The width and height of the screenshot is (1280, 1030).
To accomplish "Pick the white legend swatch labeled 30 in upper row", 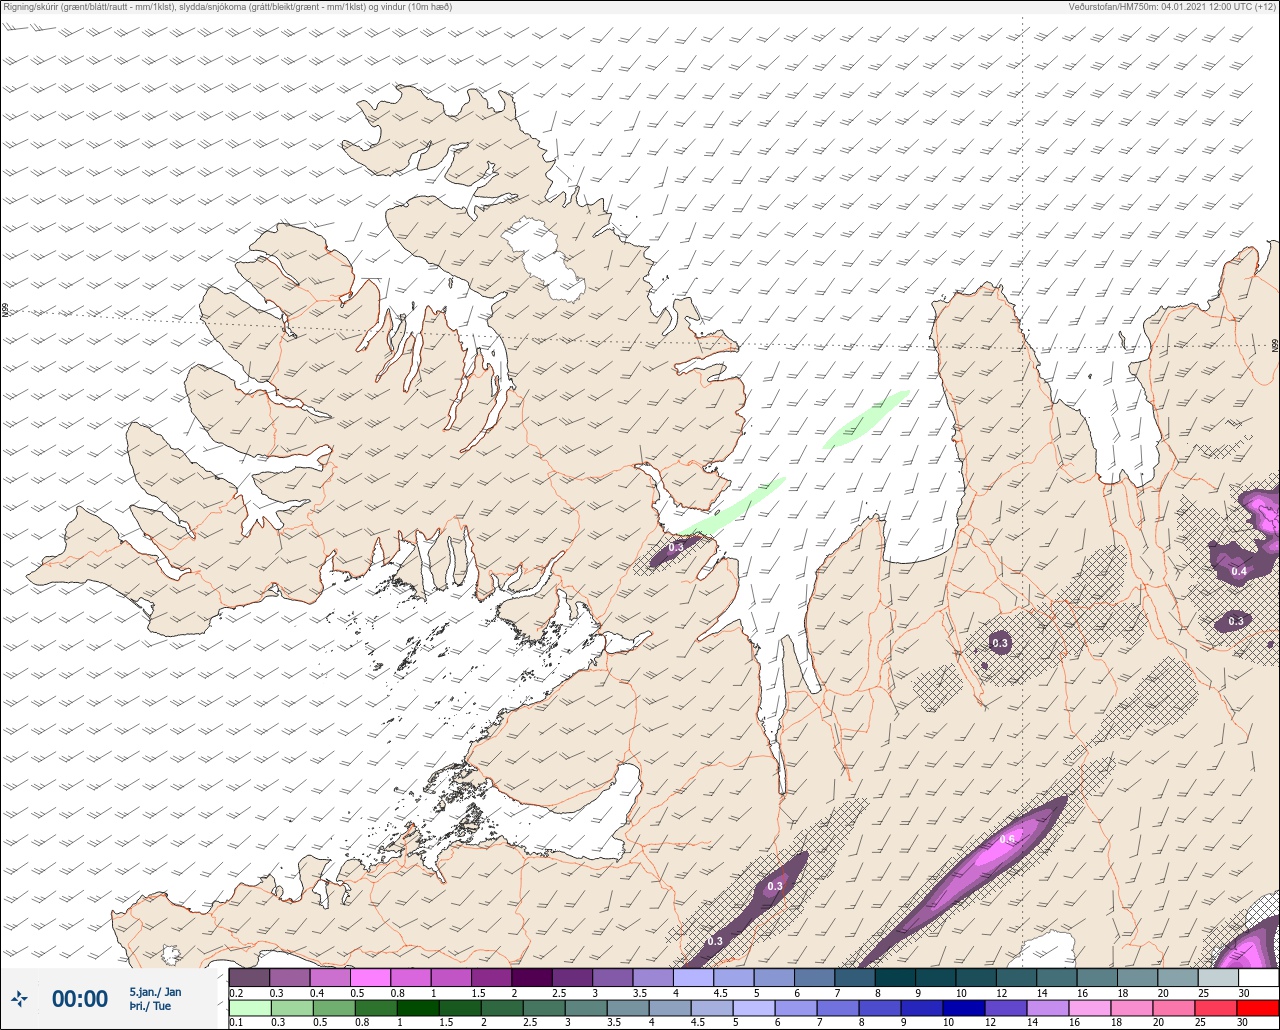I will tap(1258, 977).
